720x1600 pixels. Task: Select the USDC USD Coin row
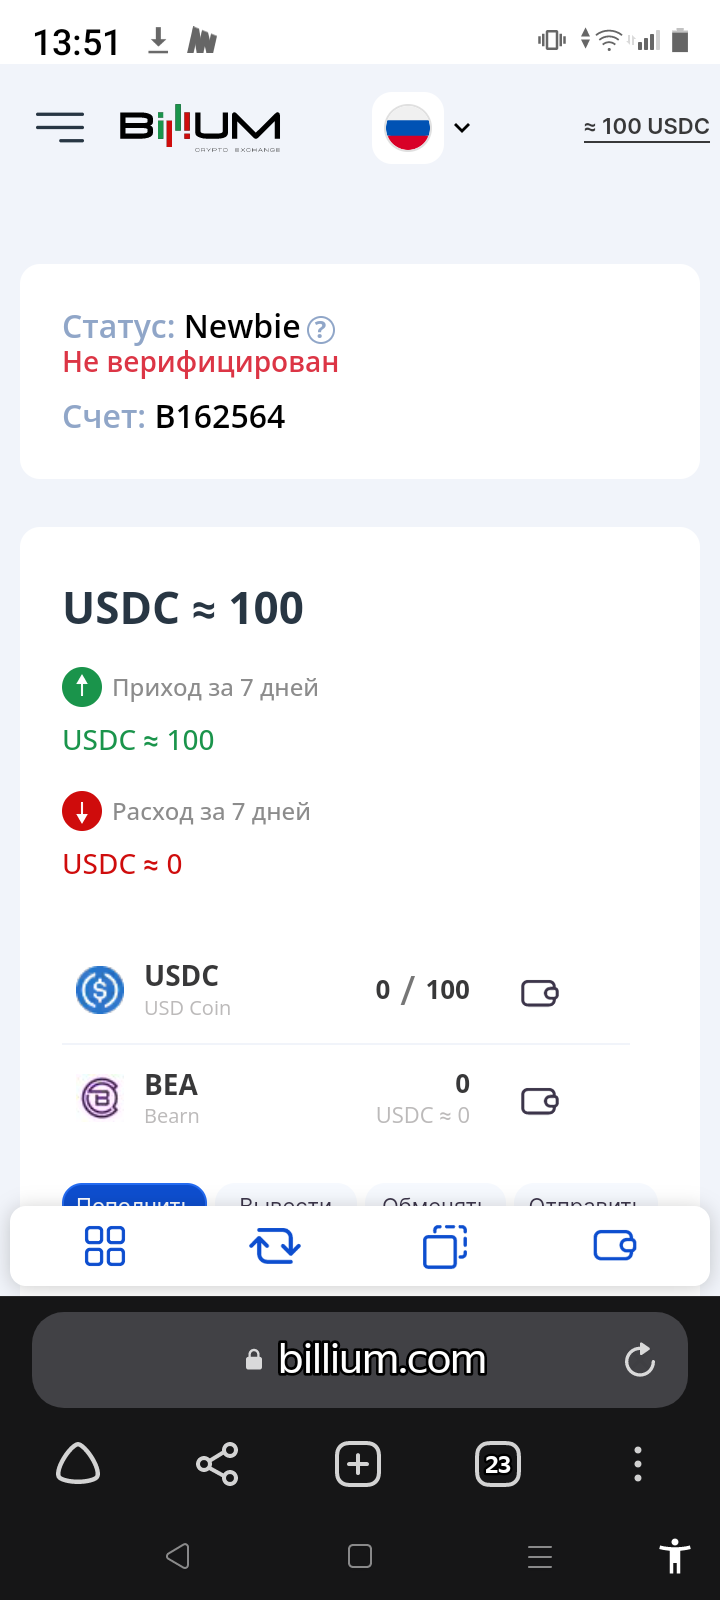(x=346, y=991)
